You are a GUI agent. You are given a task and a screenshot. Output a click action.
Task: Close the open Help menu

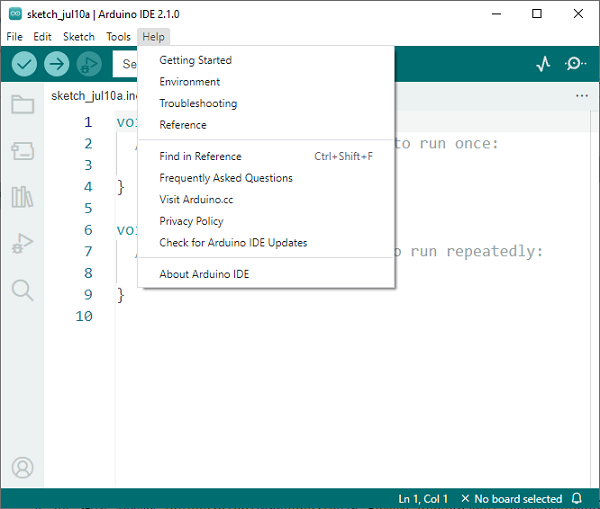point(153,37)
